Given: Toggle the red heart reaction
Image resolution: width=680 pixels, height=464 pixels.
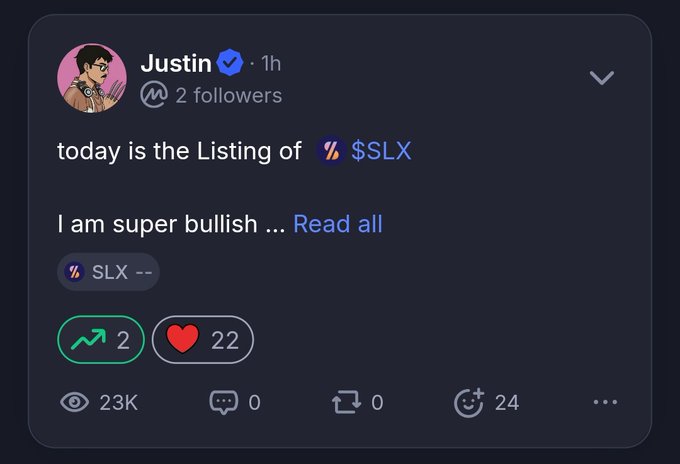Looking at the screenshot, I should click(x=203, y=340).
